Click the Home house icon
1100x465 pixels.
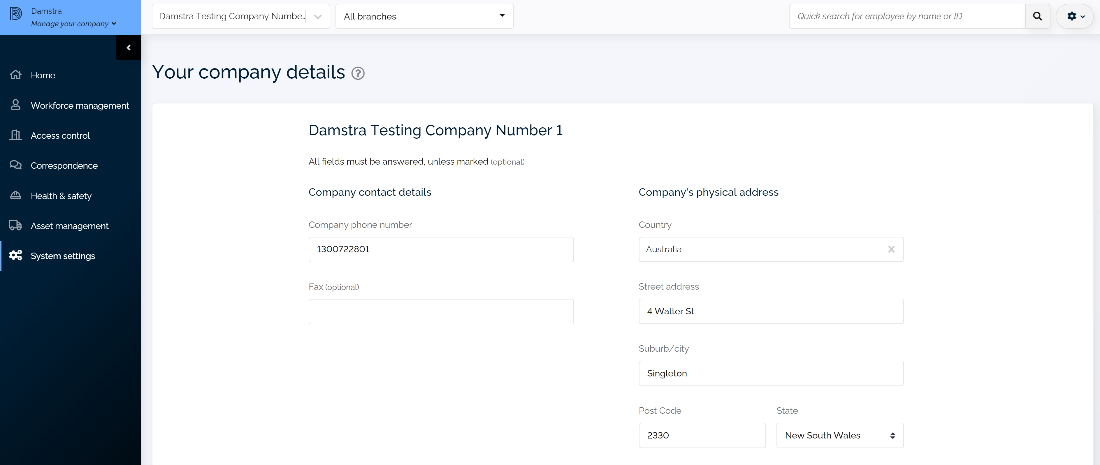click(15, 75)
